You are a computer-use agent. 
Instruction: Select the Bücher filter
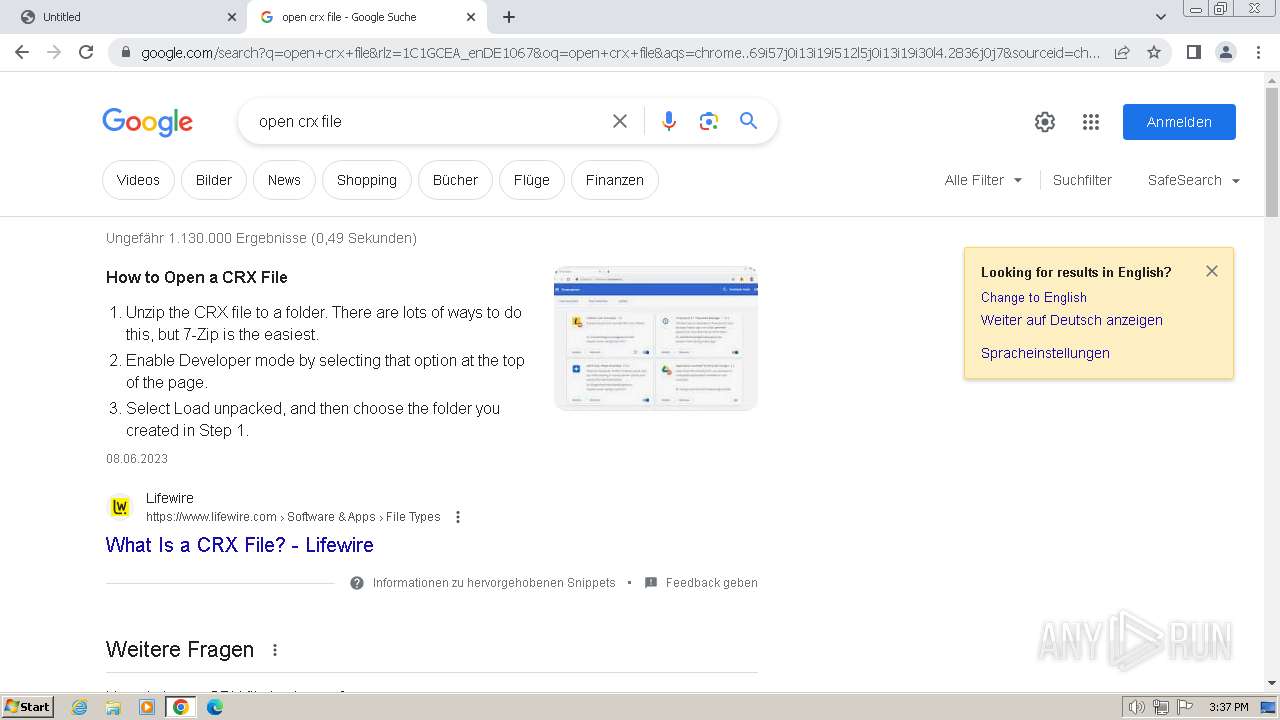[455, 180]
